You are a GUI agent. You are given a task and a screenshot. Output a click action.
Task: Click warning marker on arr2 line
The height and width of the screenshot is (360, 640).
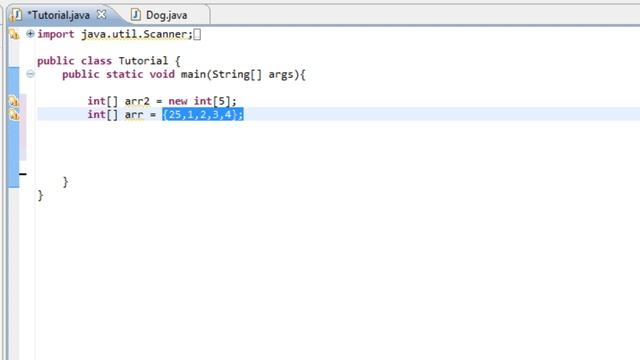click(x=14, y=101)
